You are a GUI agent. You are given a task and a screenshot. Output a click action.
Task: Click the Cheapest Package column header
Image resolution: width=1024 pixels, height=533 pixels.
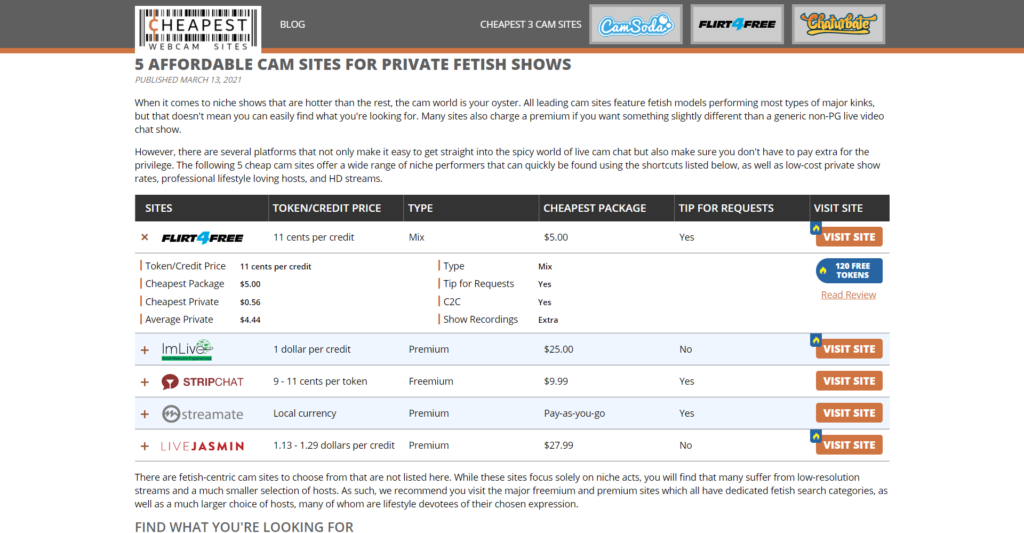(x=594, y=208)
